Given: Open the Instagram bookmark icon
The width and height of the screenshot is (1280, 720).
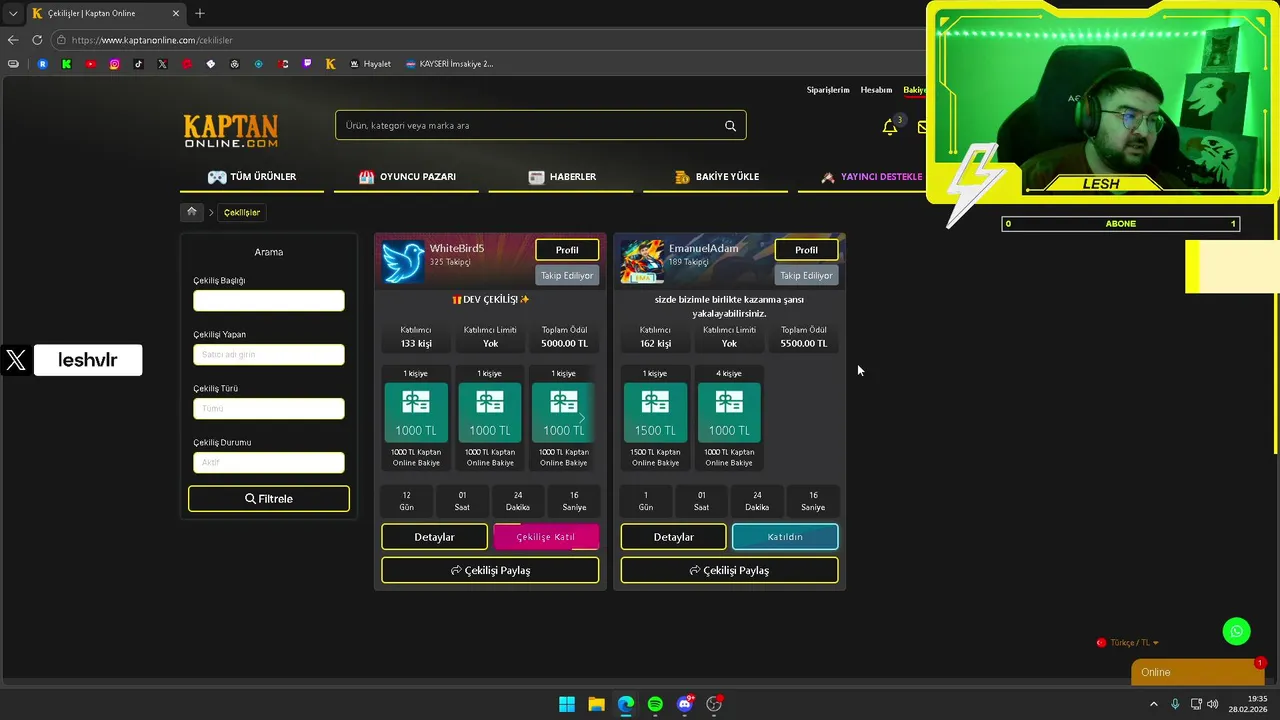Looking at the screenshot, I should pyautogui.click(x=115, y=64).
